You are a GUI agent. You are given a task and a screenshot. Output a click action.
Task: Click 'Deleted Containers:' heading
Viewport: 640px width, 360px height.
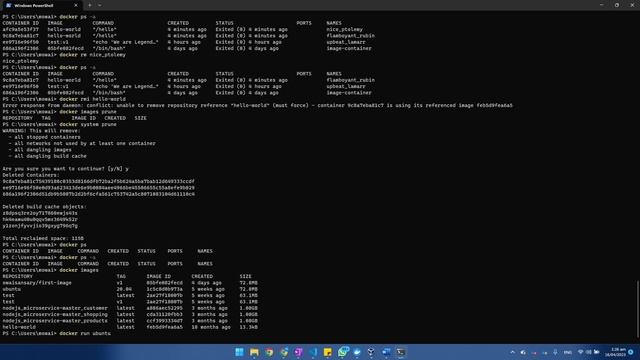click(31, 175)
